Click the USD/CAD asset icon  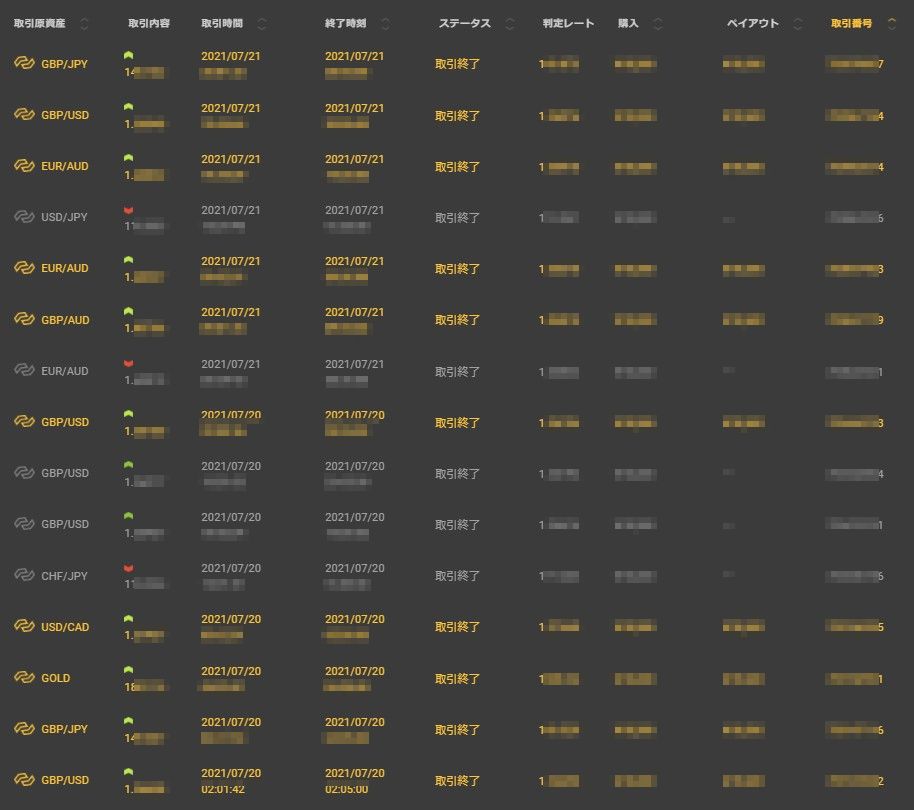pos(24,627)
